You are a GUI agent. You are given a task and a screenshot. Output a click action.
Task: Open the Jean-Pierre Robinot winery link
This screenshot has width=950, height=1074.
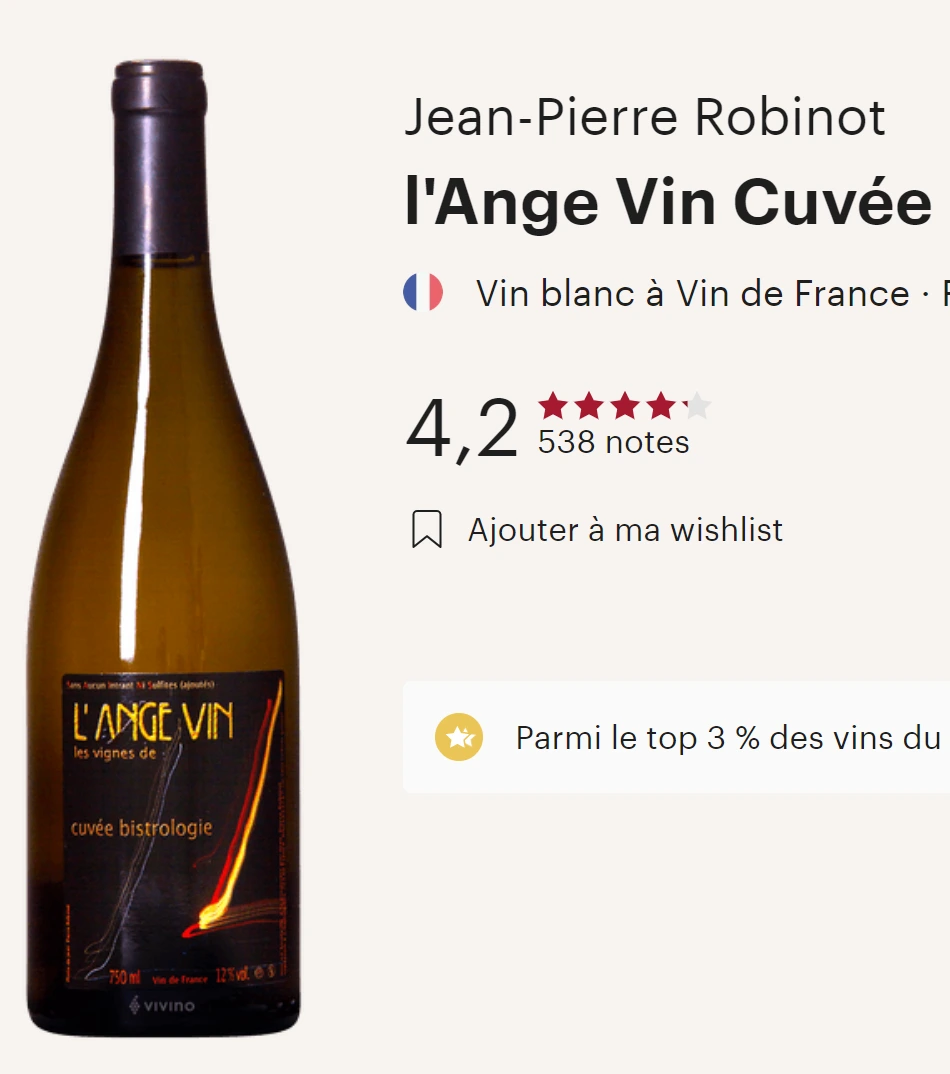pyautogui.click(x=645, y=117)
